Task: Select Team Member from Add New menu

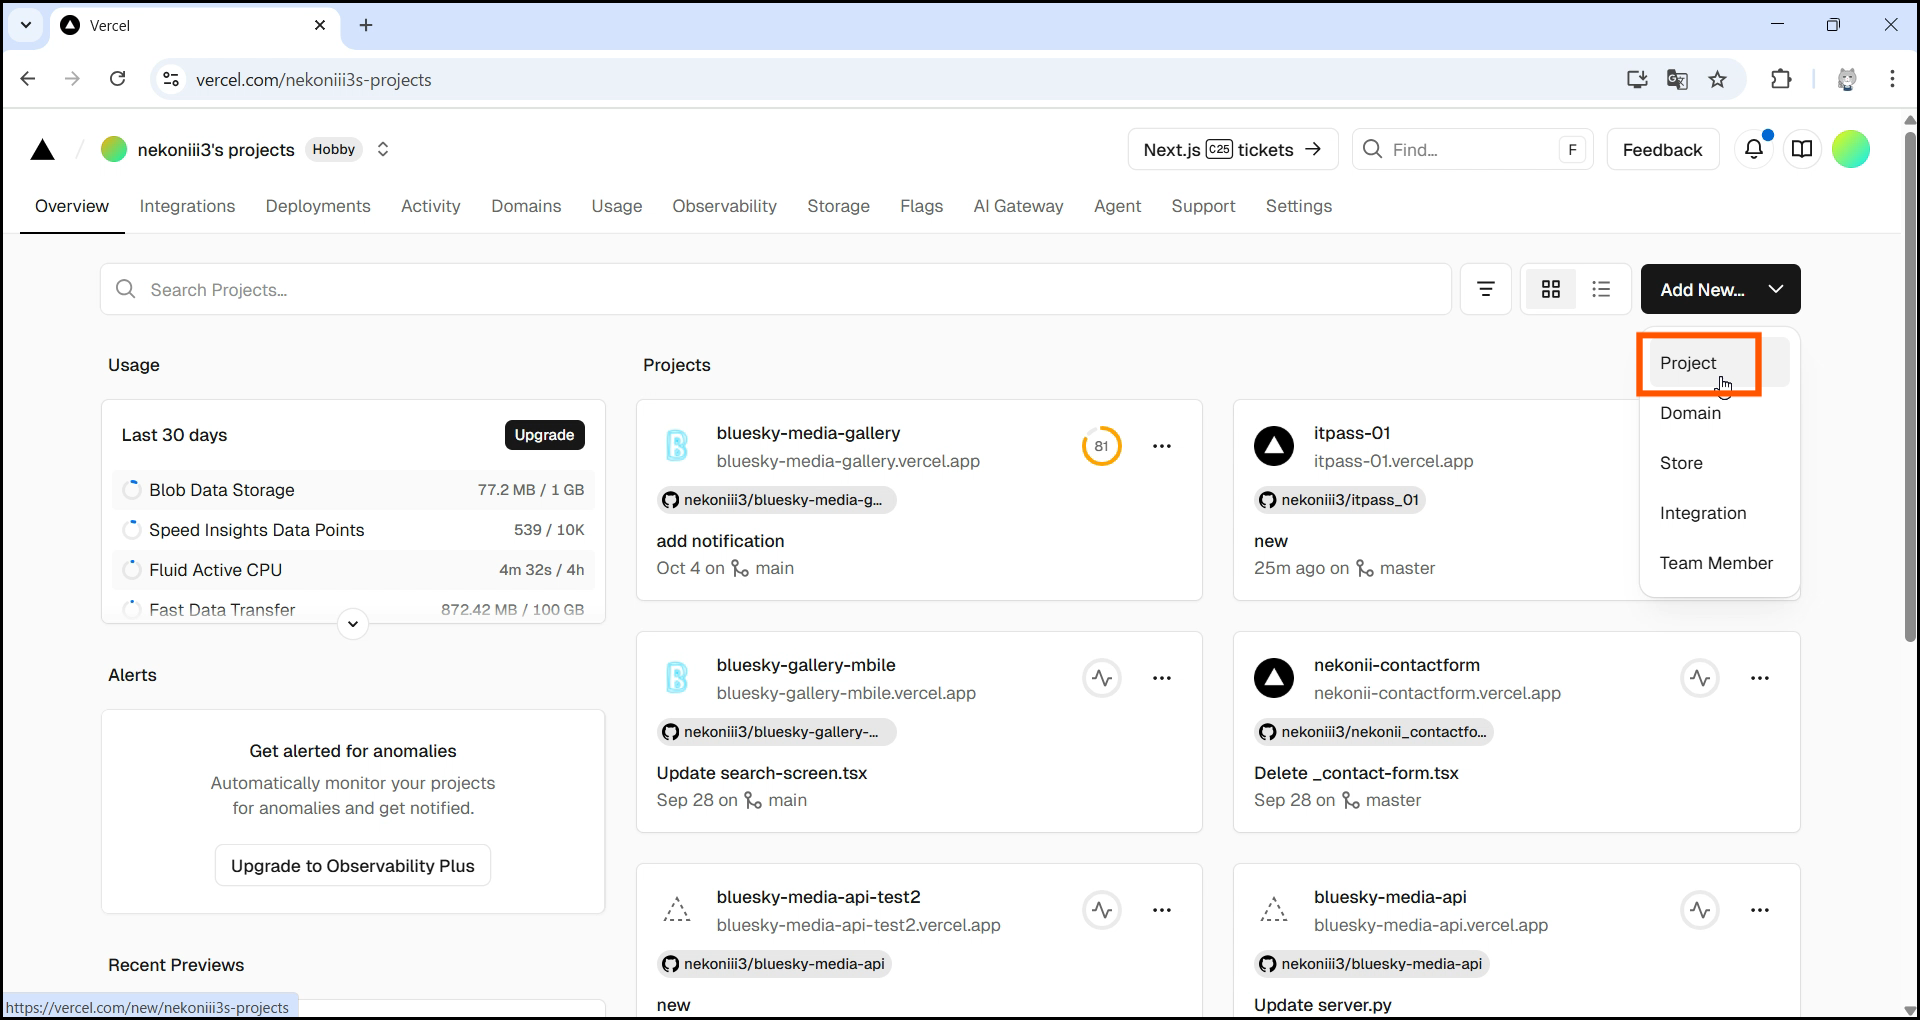Action: tap(1719, 563)
